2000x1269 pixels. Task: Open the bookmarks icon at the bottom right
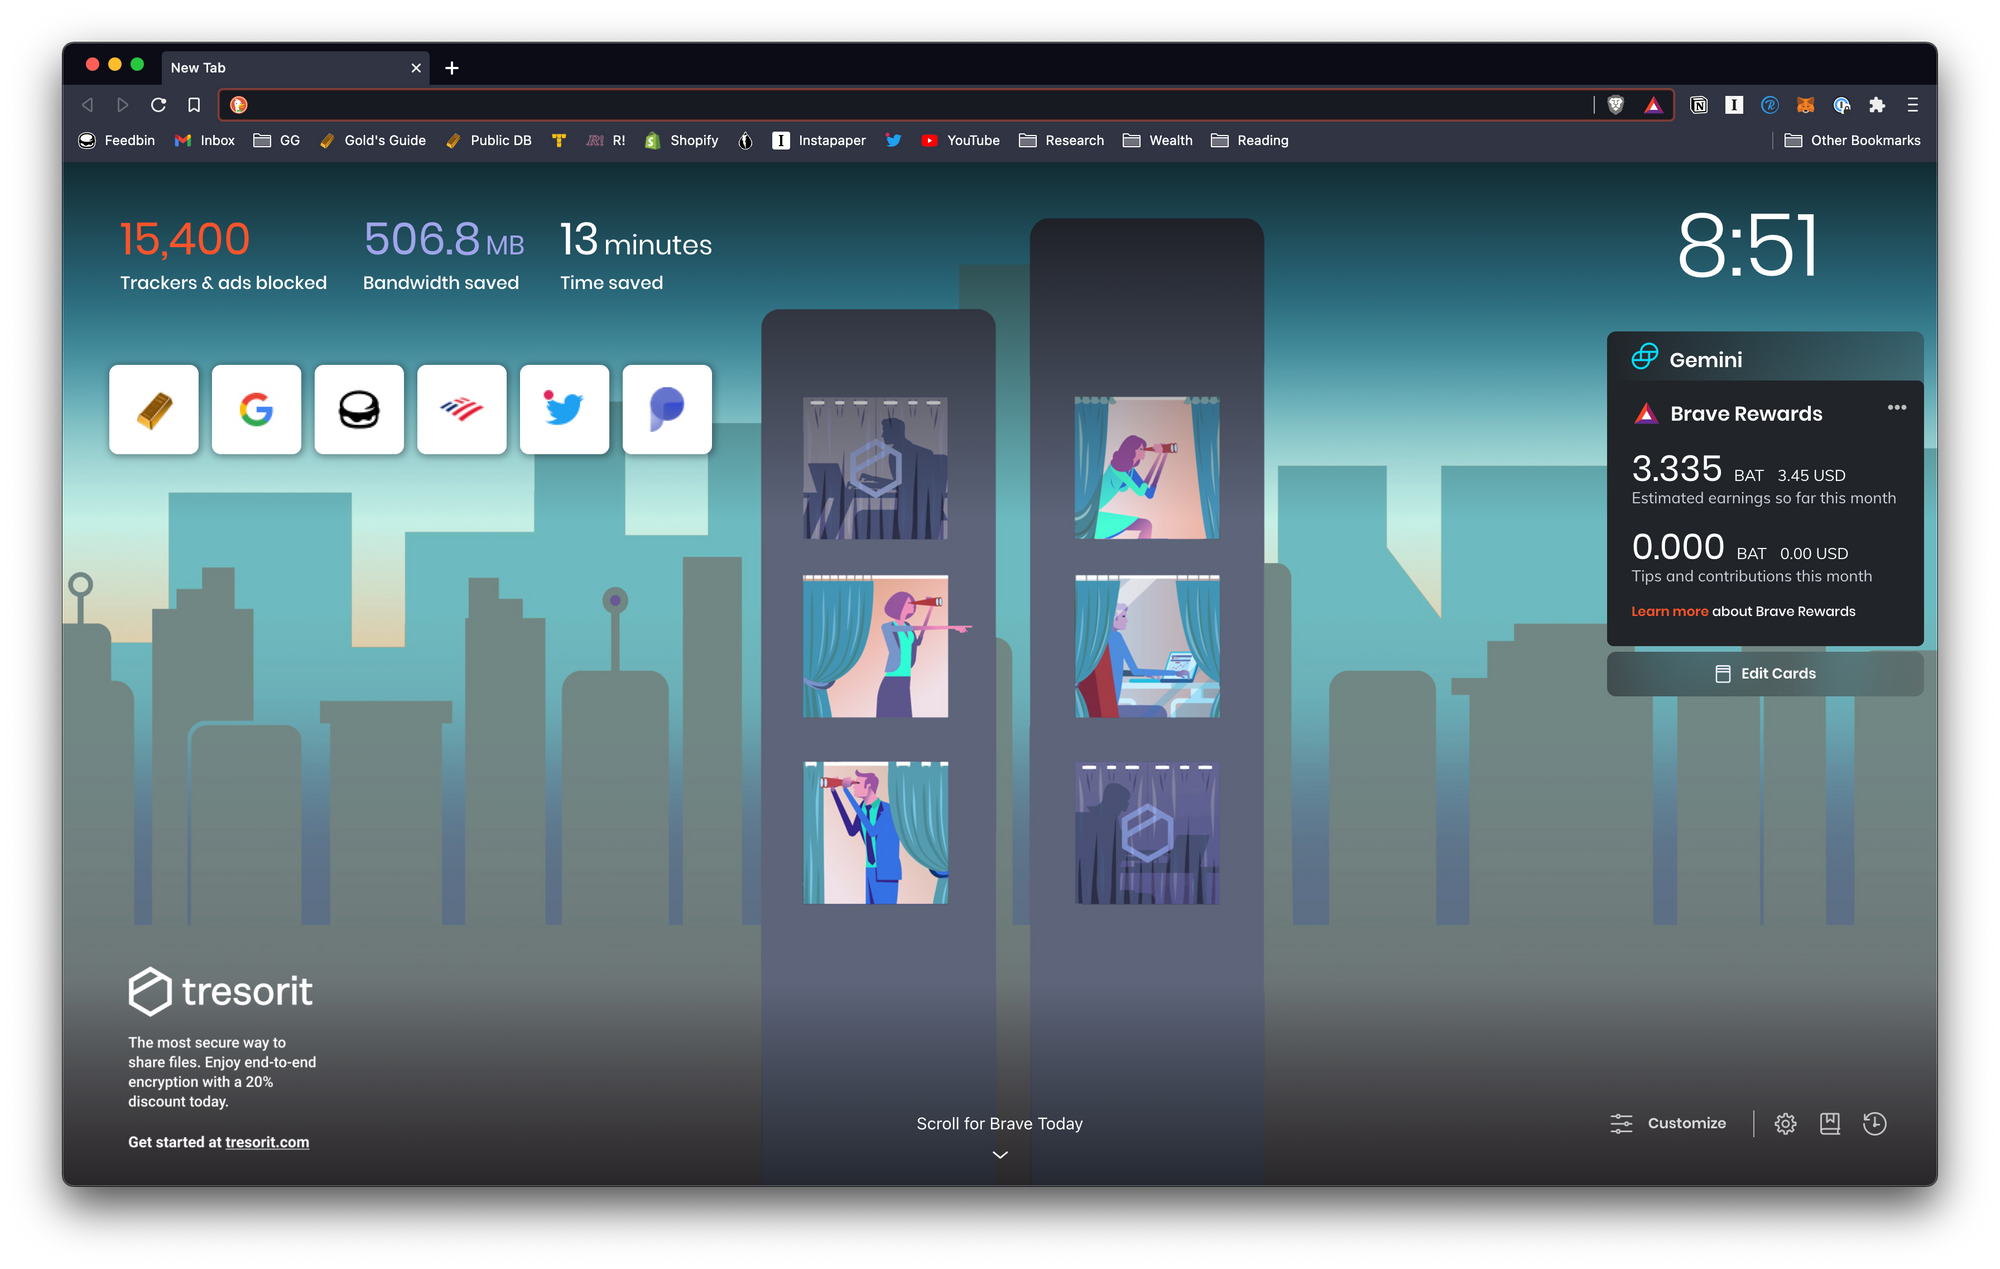[1830, 1124]
